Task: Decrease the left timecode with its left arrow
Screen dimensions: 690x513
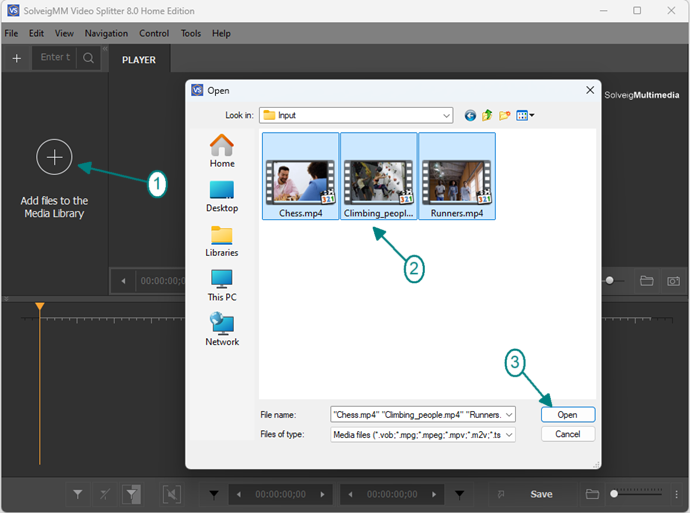Action: (x=239, y=495)
